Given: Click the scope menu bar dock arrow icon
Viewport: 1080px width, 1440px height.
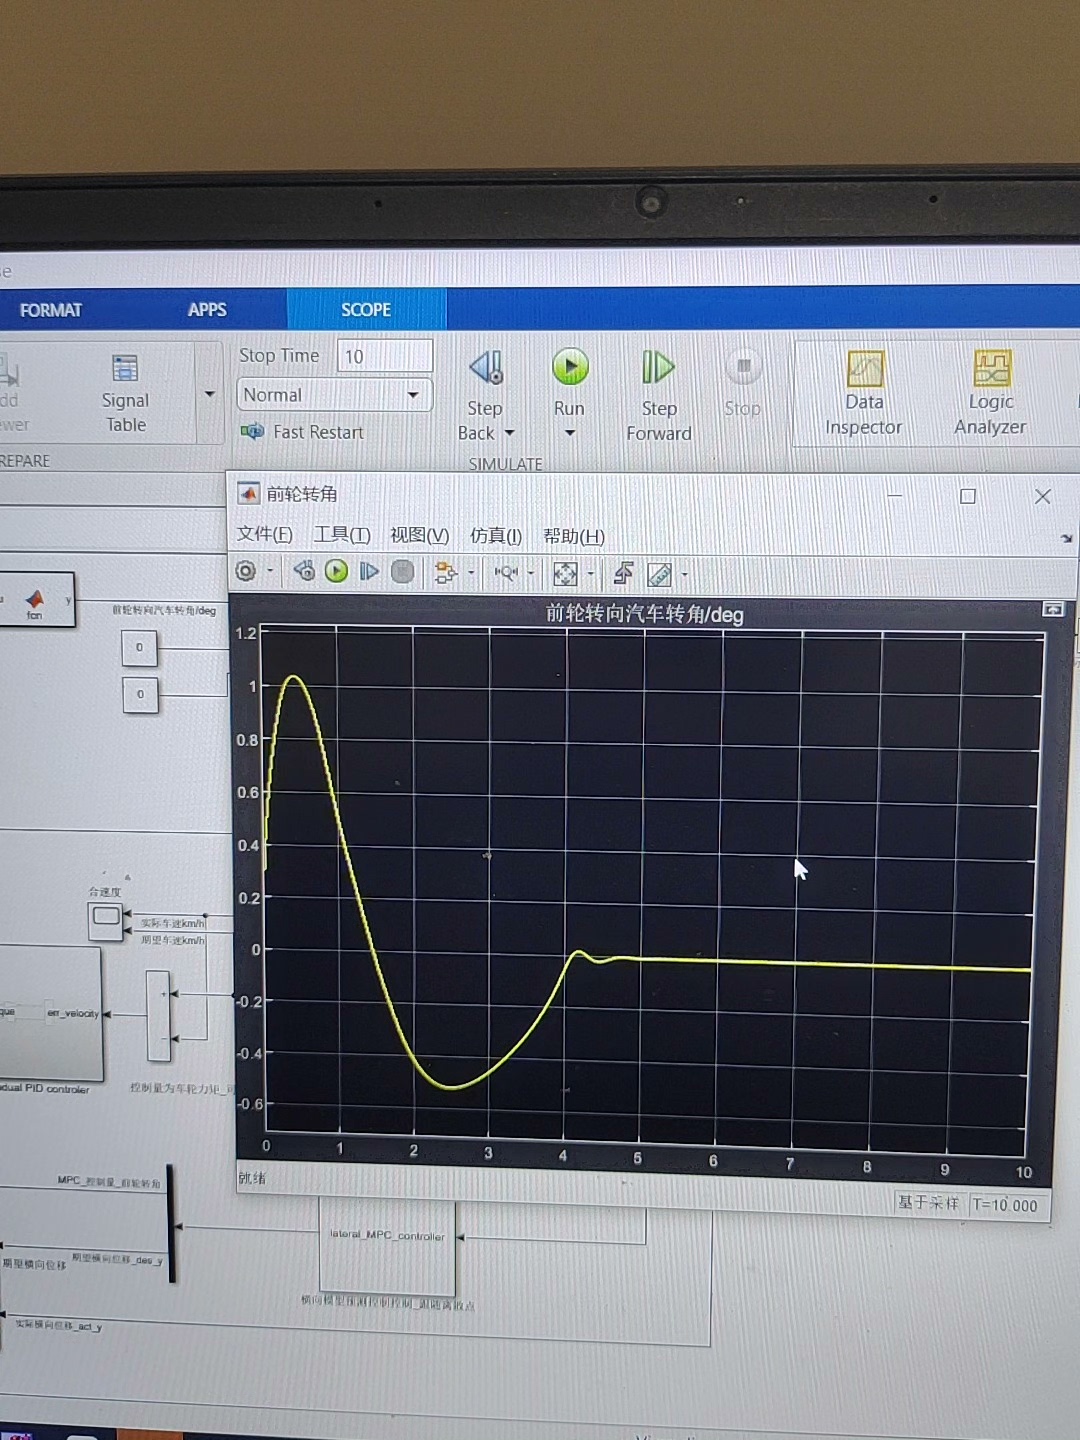Looking at the screenshot, I should point(1066,538).
